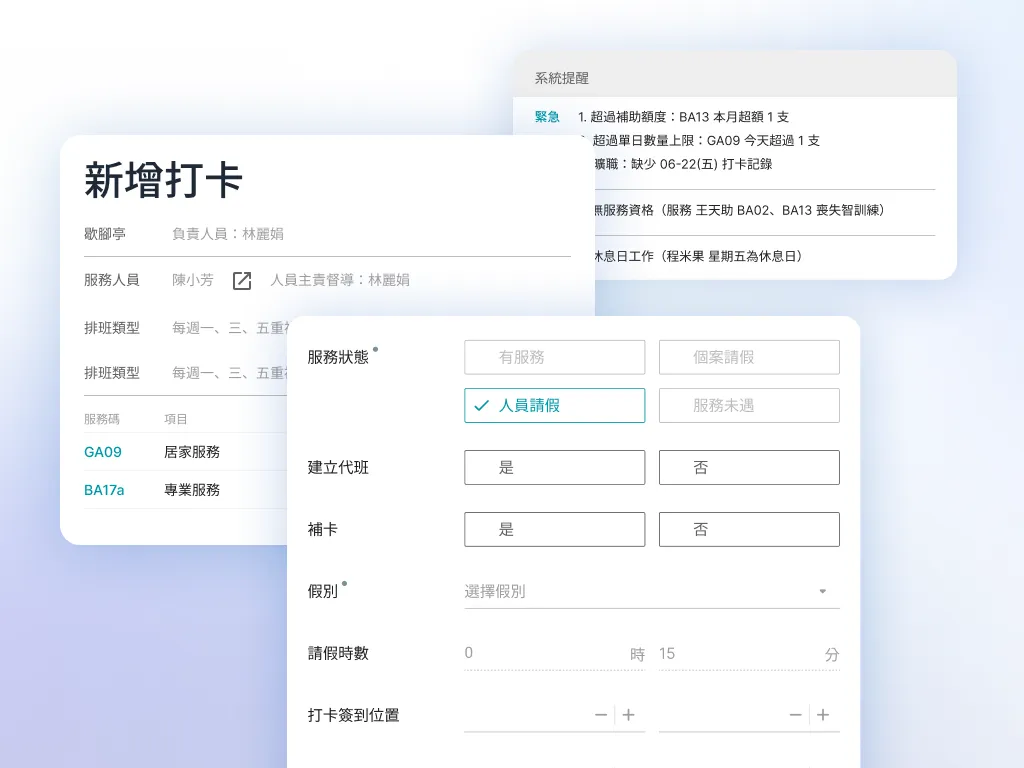Choose 否 for 補卡
The height and width of the screenshot is (768, 1024).
(x=749, y=530)
